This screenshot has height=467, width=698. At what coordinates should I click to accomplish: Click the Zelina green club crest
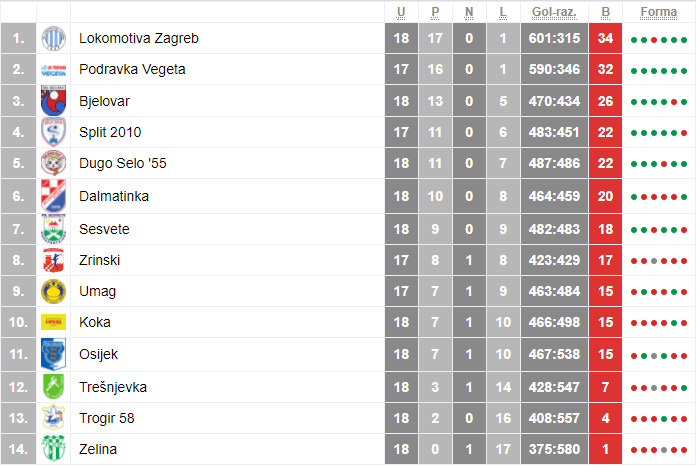53,449
